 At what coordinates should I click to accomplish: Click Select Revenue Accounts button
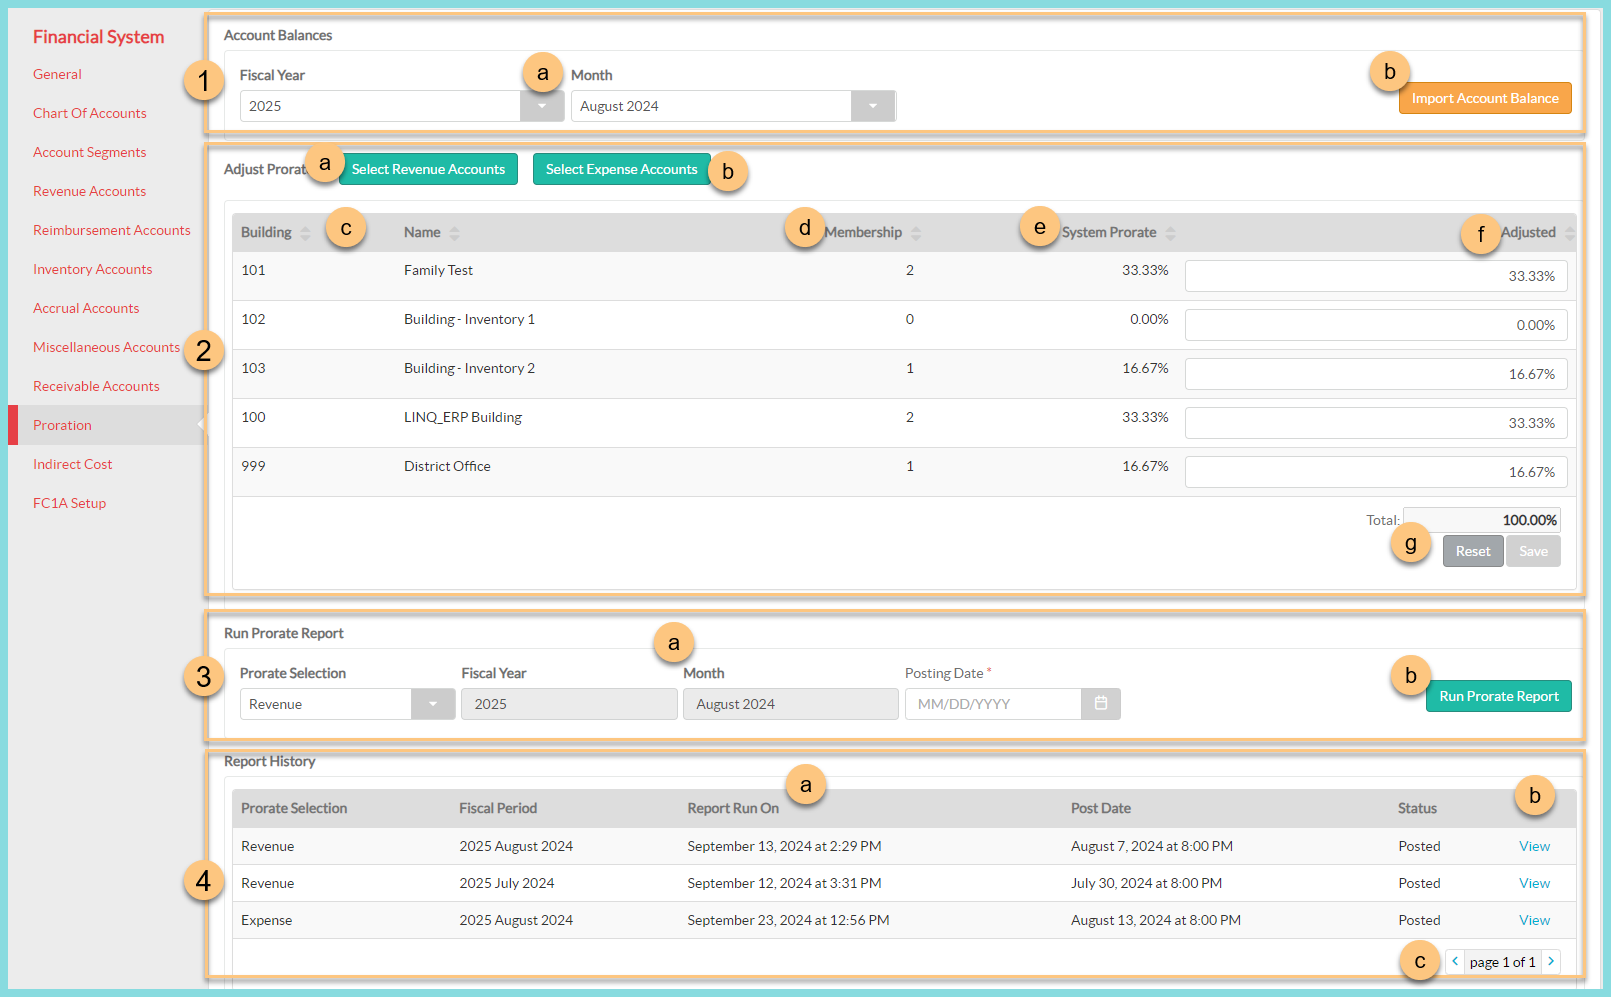[428, 169]
